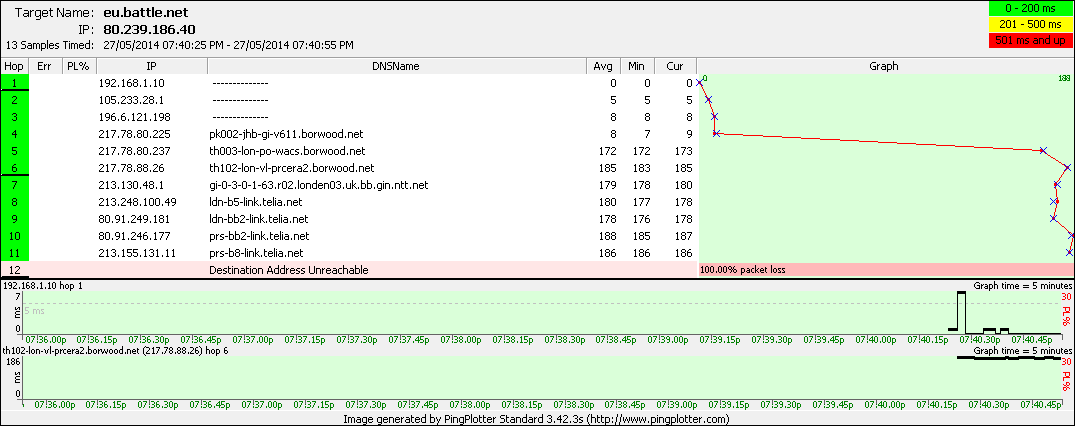
Task: Click the yellow 201 - 500 ms legend
Action: [1029, 26]
